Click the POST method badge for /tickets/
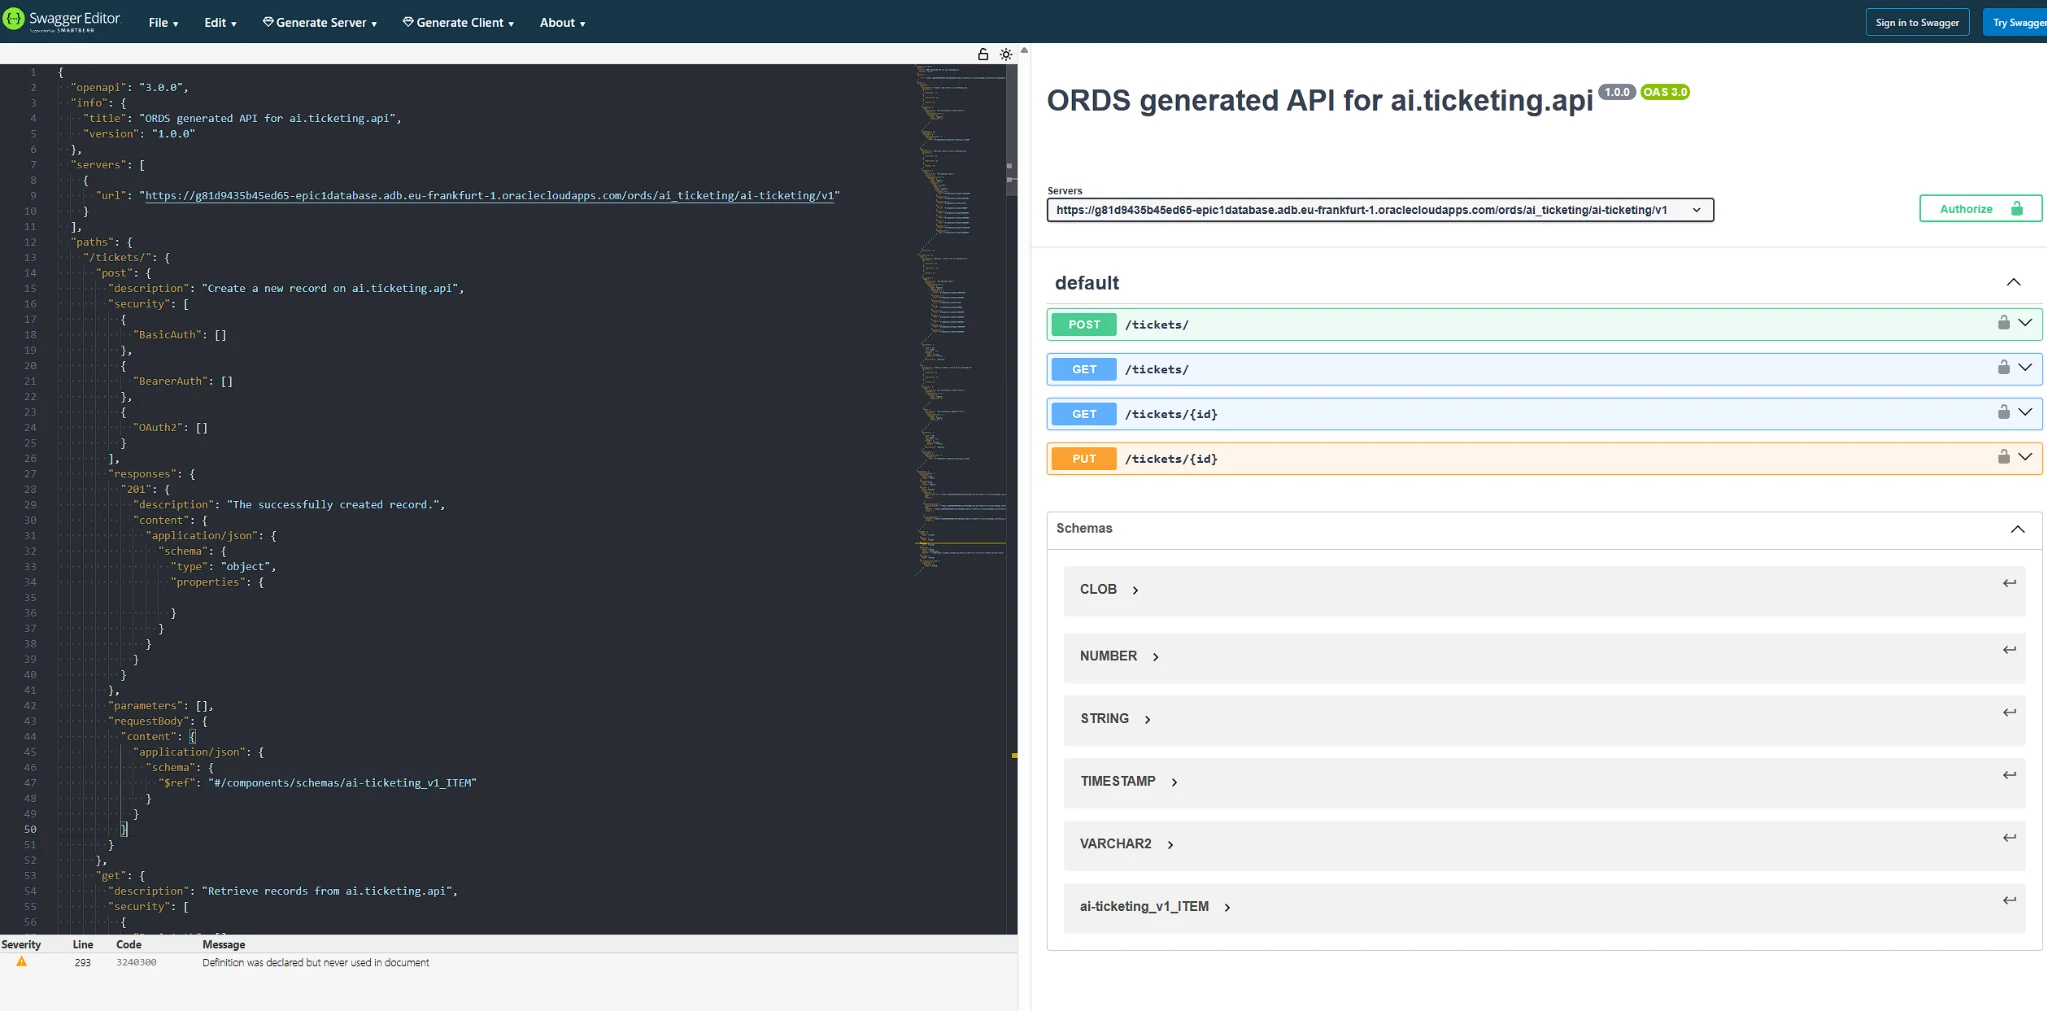This screenshot has width=2047, height=1011. coord(1084,325)
